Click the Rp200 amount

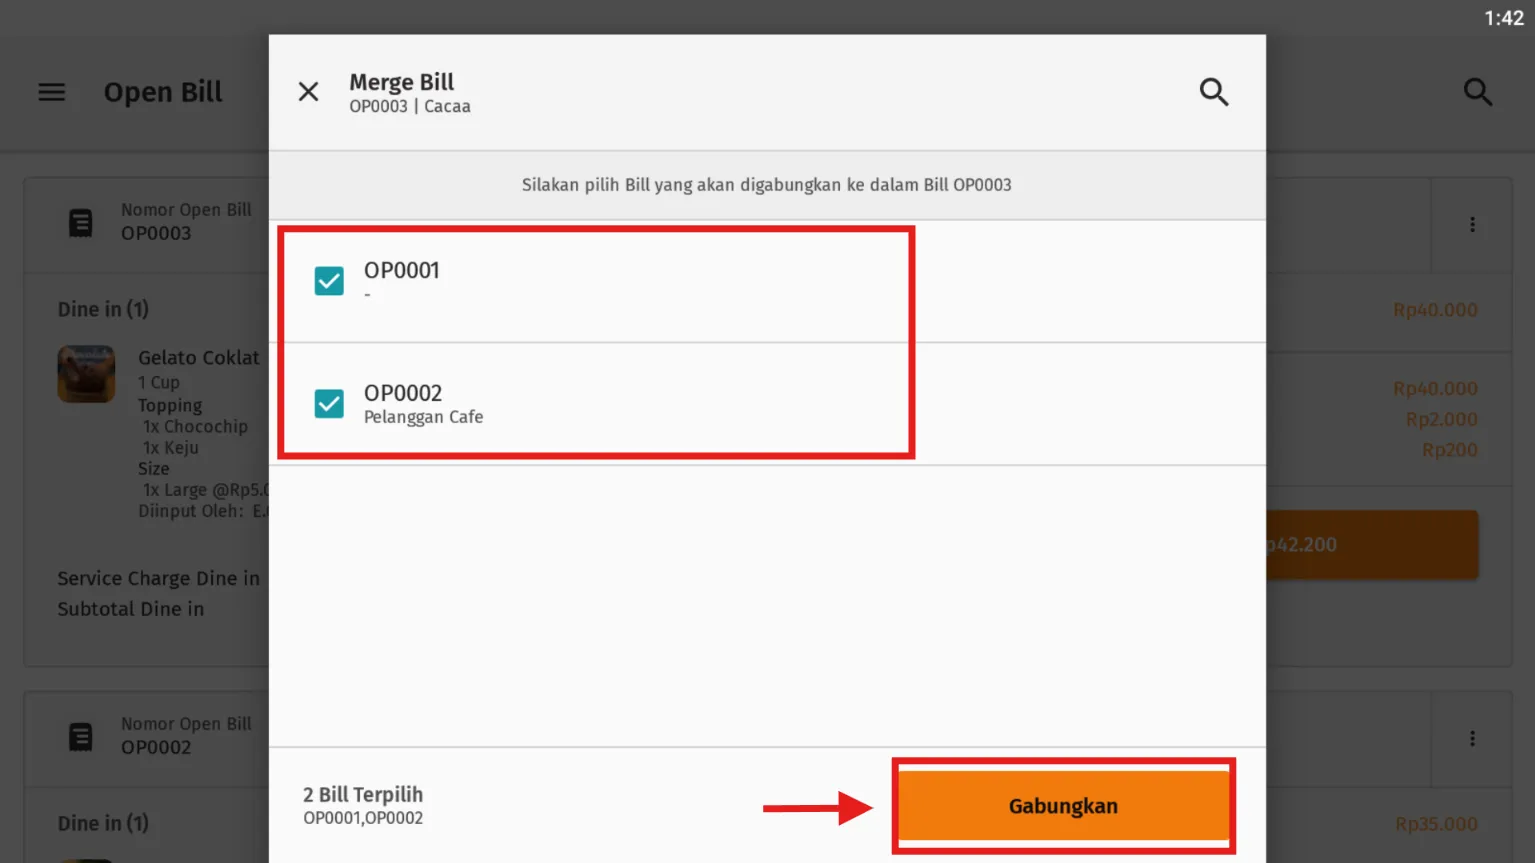pos(1449,450)
